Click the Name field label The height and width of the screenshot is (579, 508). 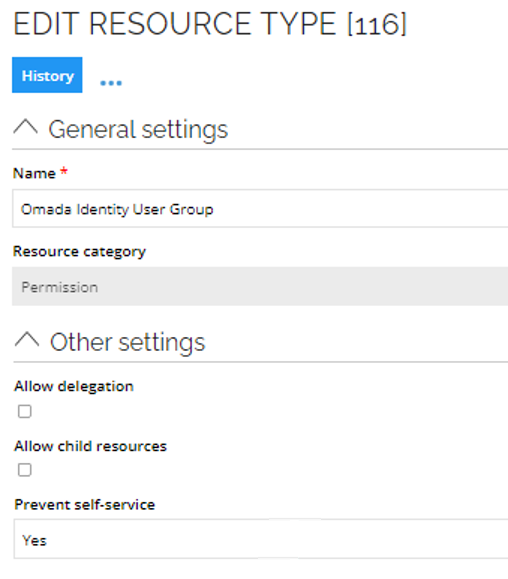pyautogui.click(x=34, y=173)
